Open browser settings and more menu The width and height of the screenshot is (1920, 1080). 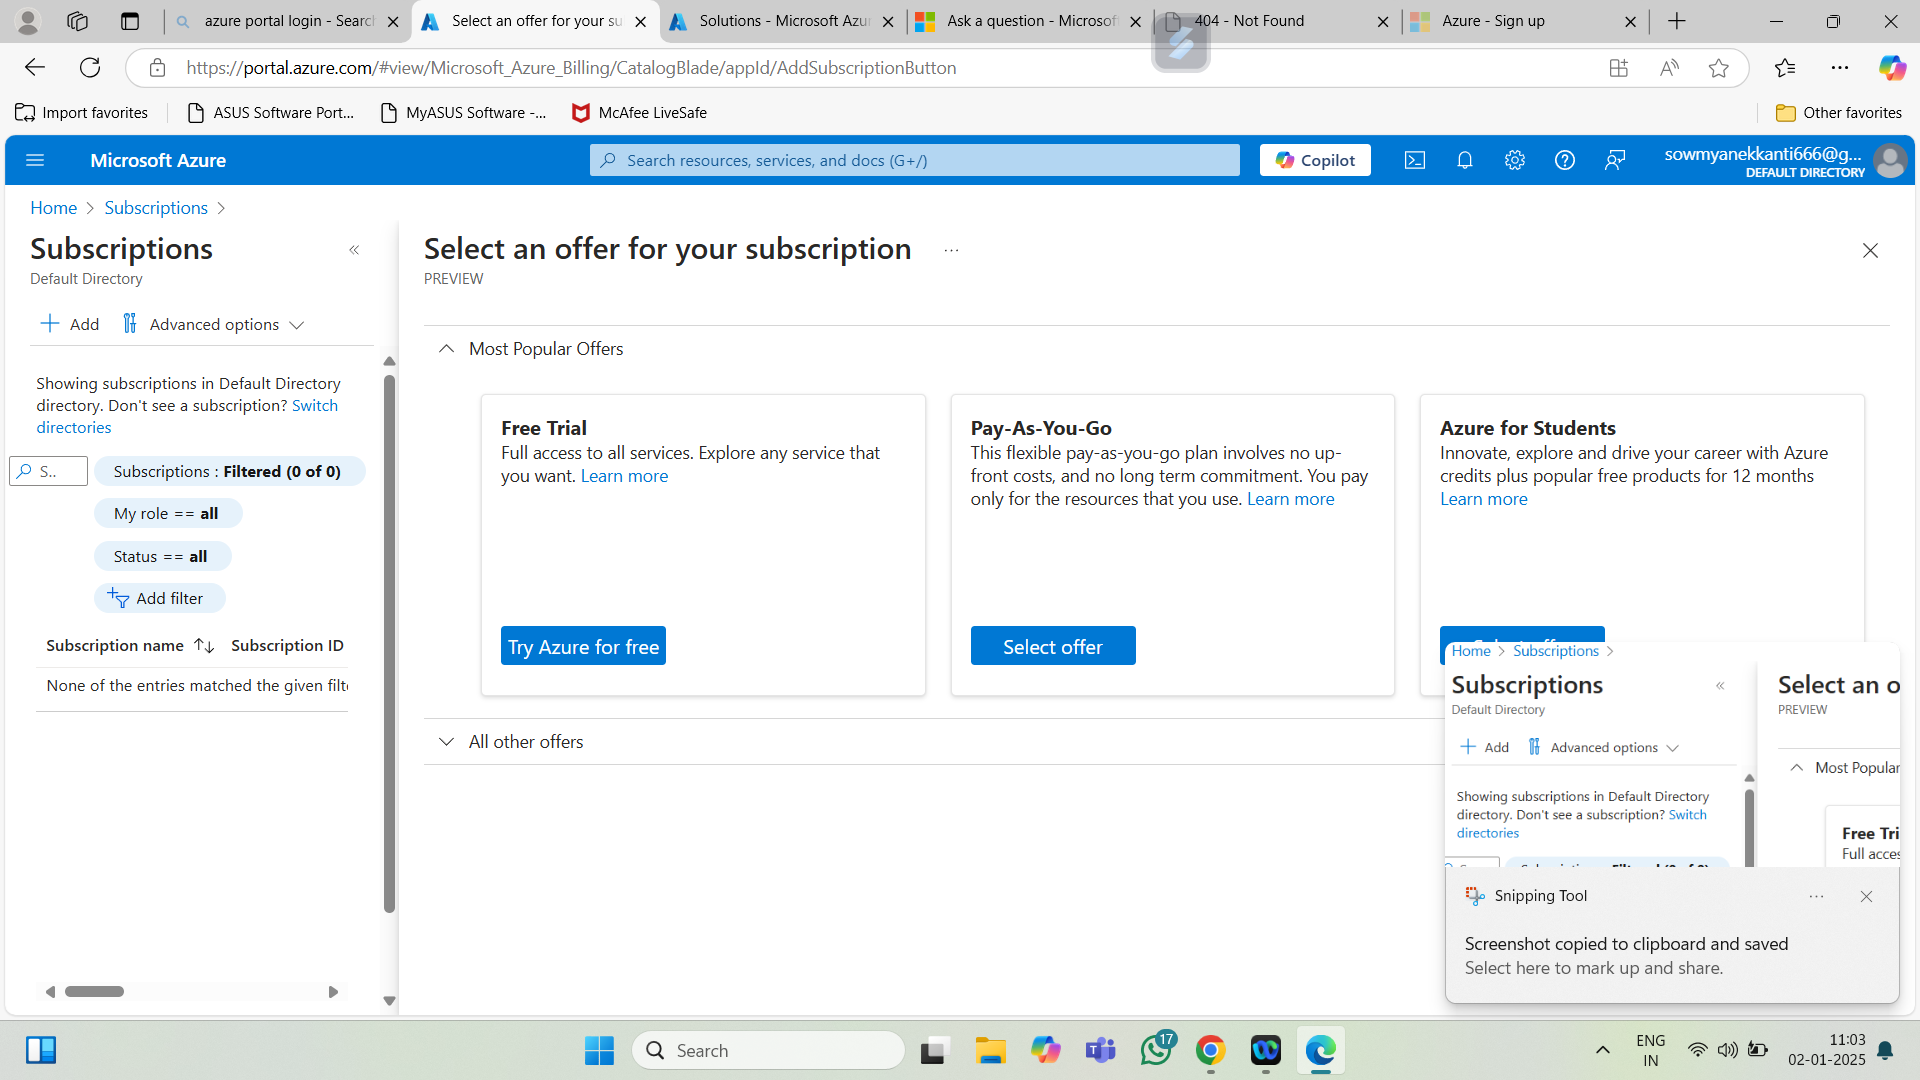pyautogui.click(x=1840, y=68)
